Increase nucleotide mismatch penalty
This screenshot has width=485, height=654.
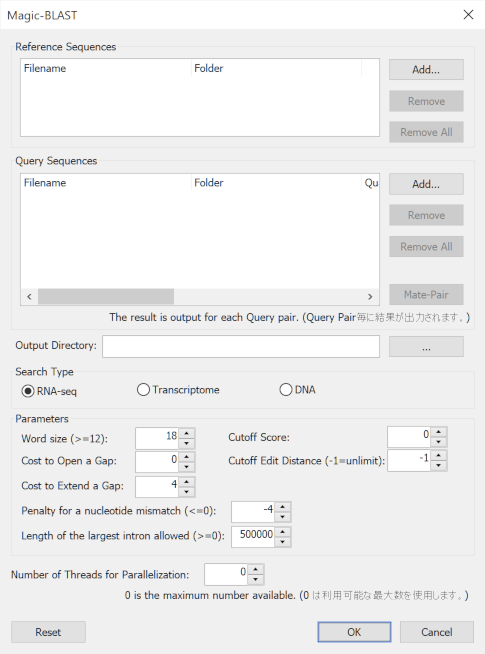coord(282,507)
